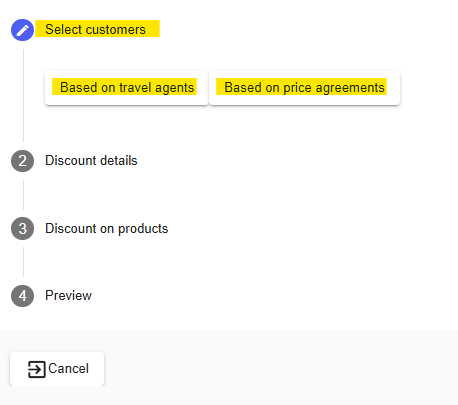Viewport: 458px width, 405px height.
Task: Switch to the Preview step
Action: coord(68,296)
